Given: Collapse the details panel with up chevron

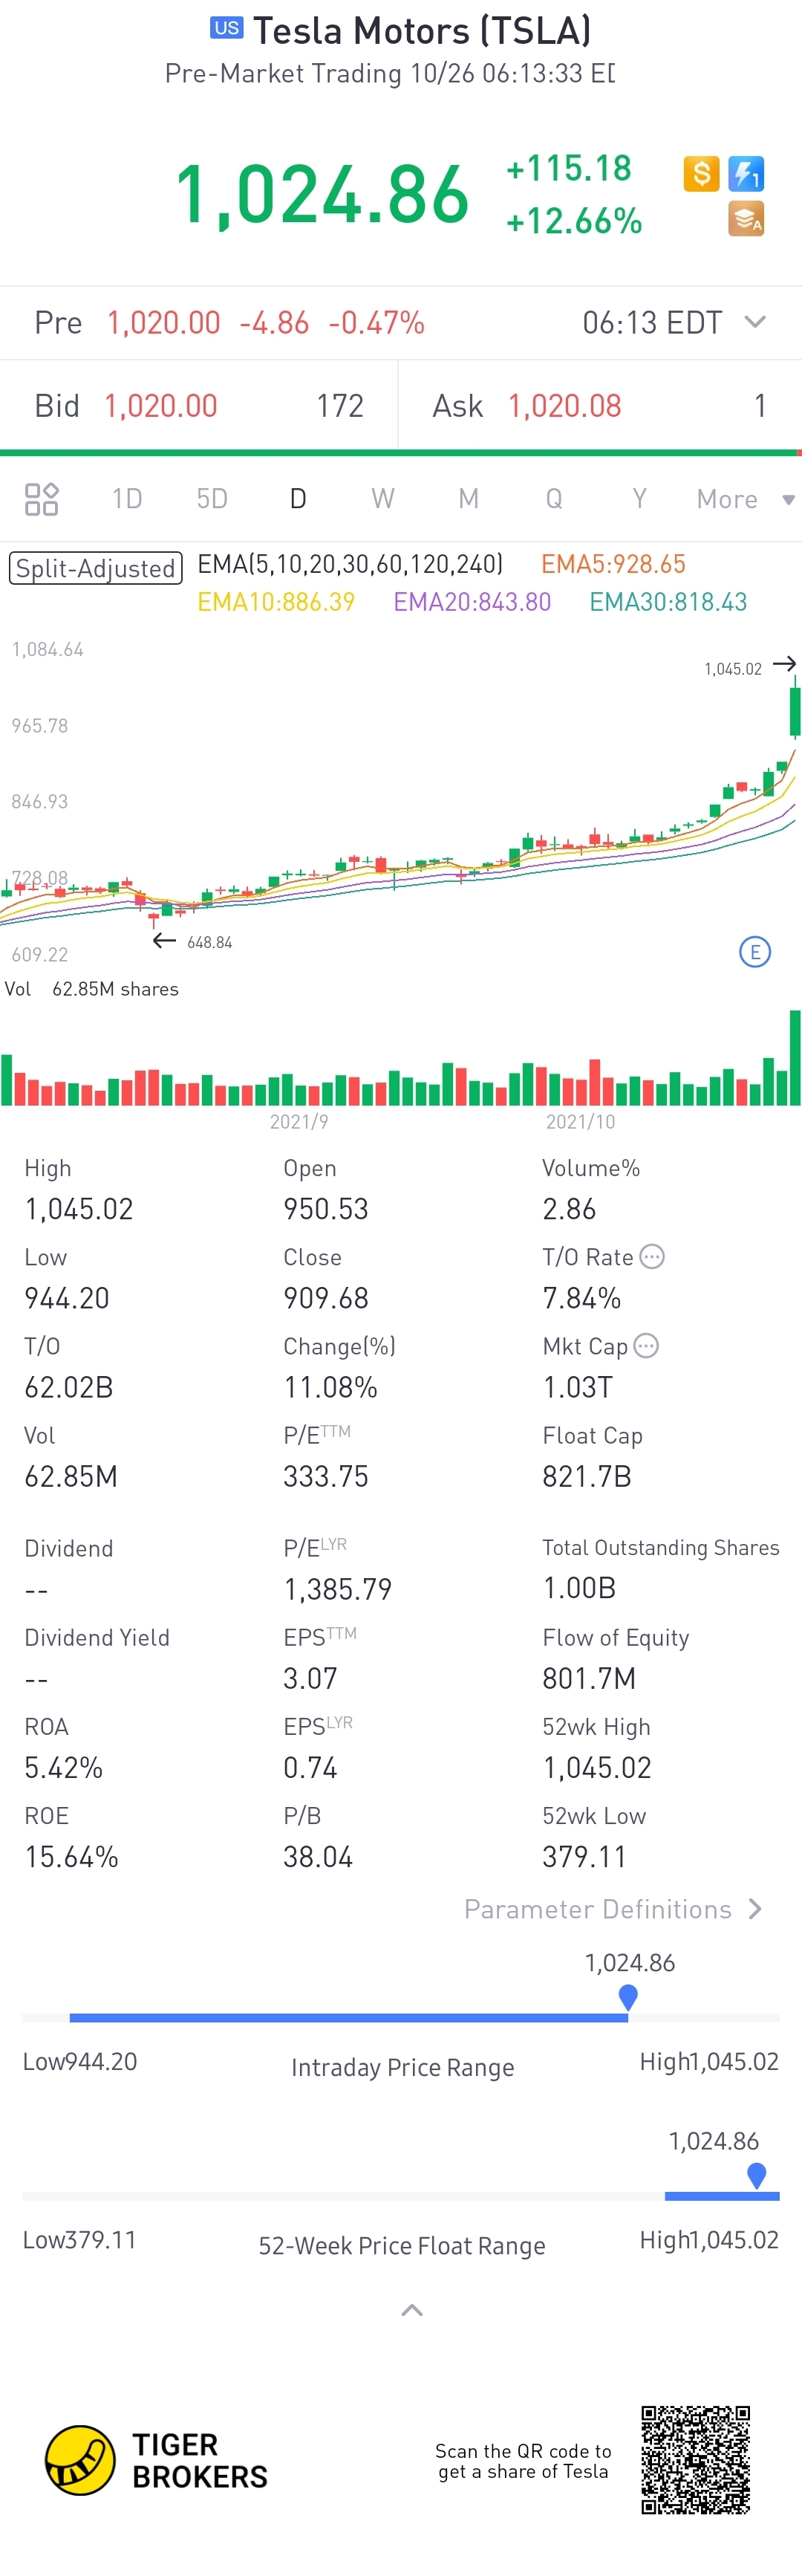Looking at the screenshot, I should (x=411, y=2310).
